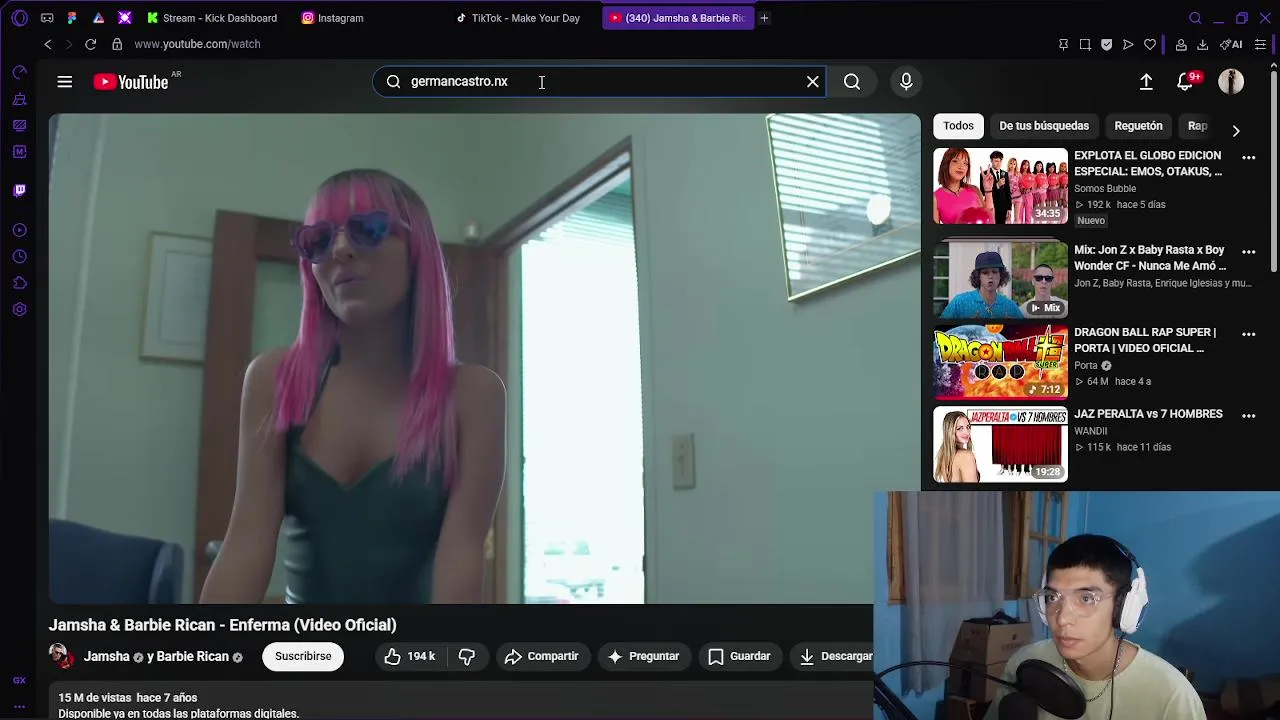1280x720 pixels.
Task: Open JAZ PERALTA vs 7 HOMBRES title
Action: (x=1148, y=414)
